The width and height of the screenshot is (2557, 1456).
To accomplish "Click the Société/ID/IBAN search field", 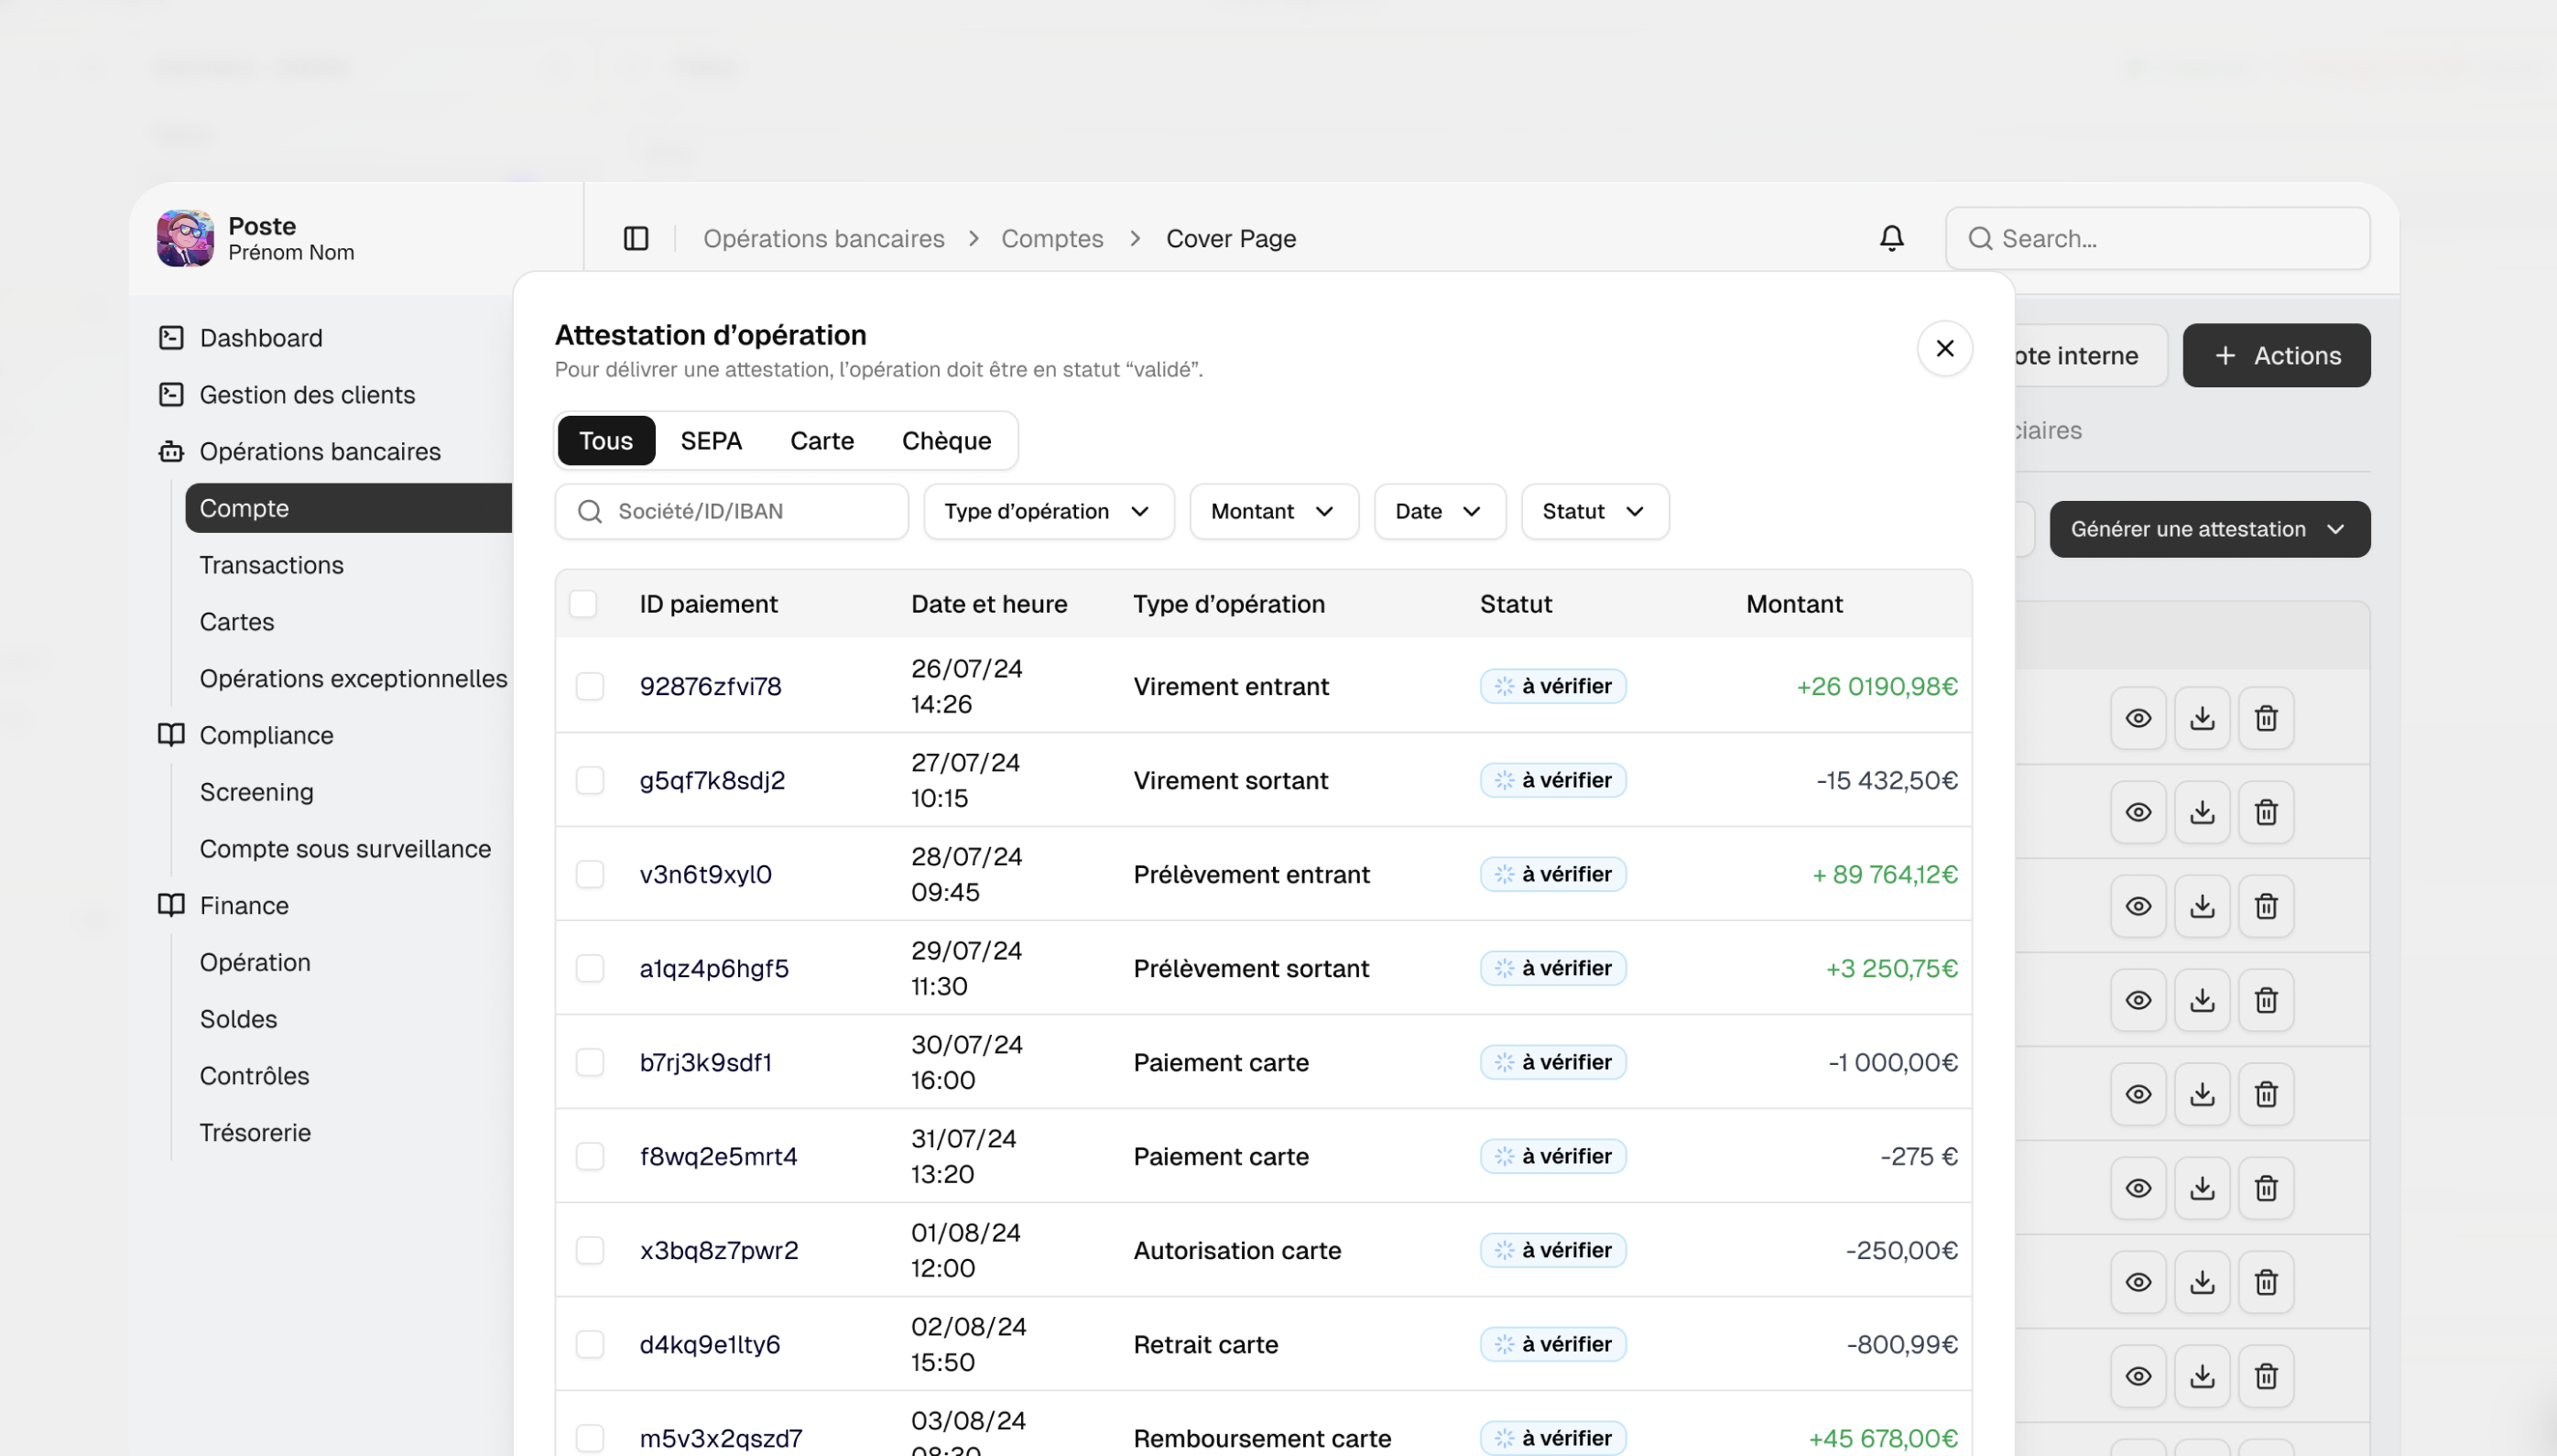I will pyautogui.click(x=731, y=512).
